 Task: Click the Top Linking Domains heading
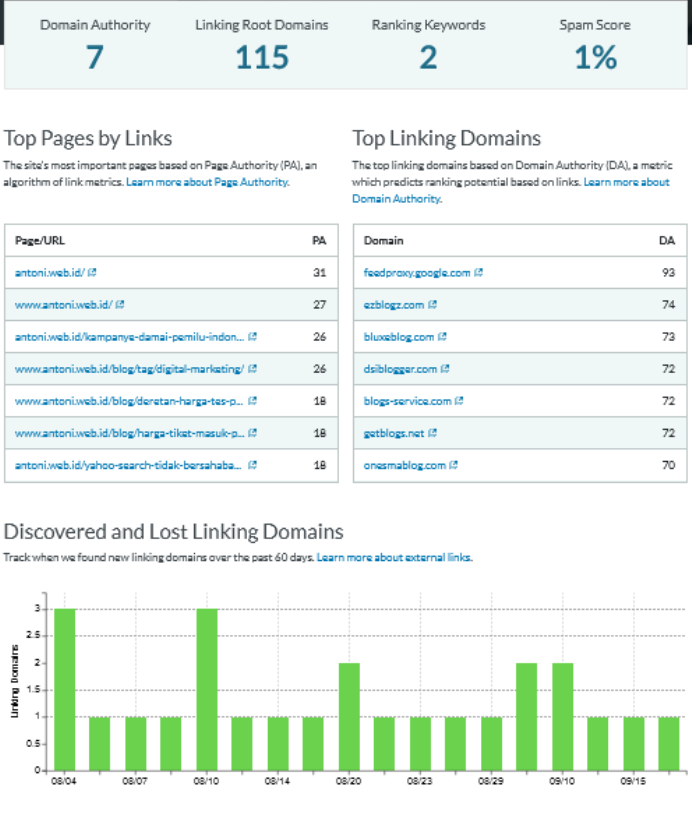446,139
